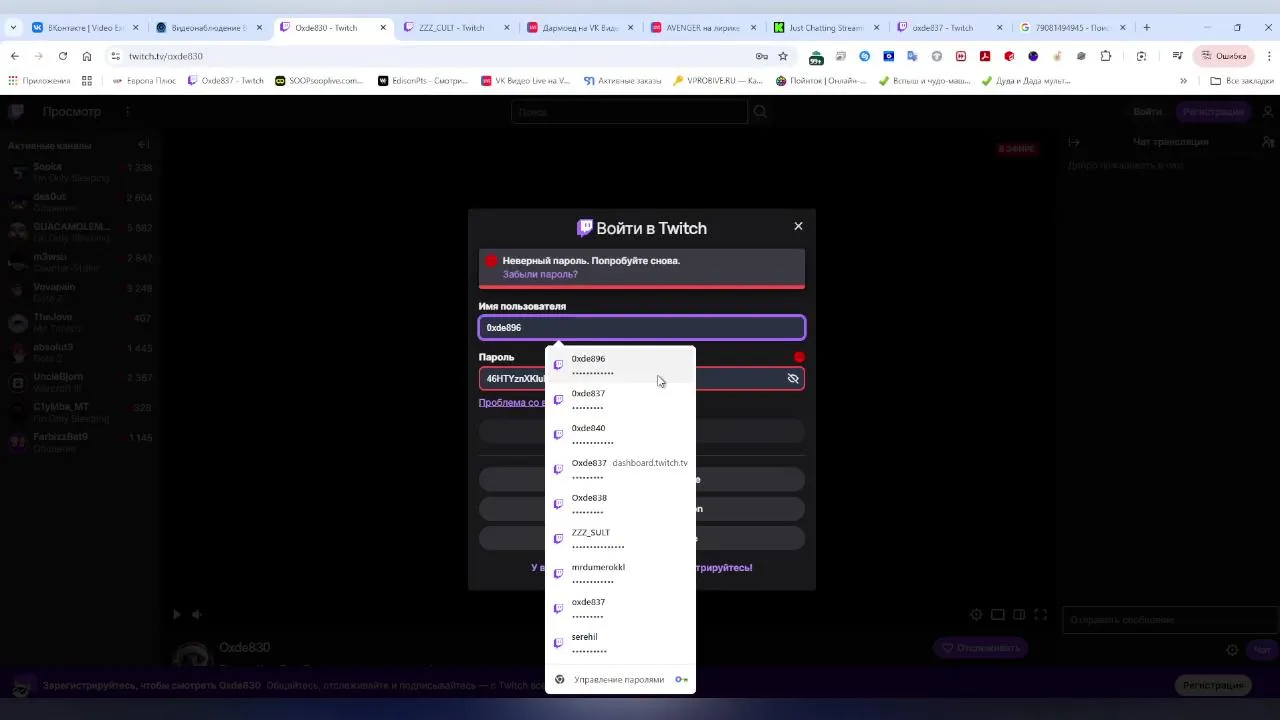The width and height of the screenshot is (1280, 720).
Task: Mute the stream volume icon
Action: (x=197, y=614)
